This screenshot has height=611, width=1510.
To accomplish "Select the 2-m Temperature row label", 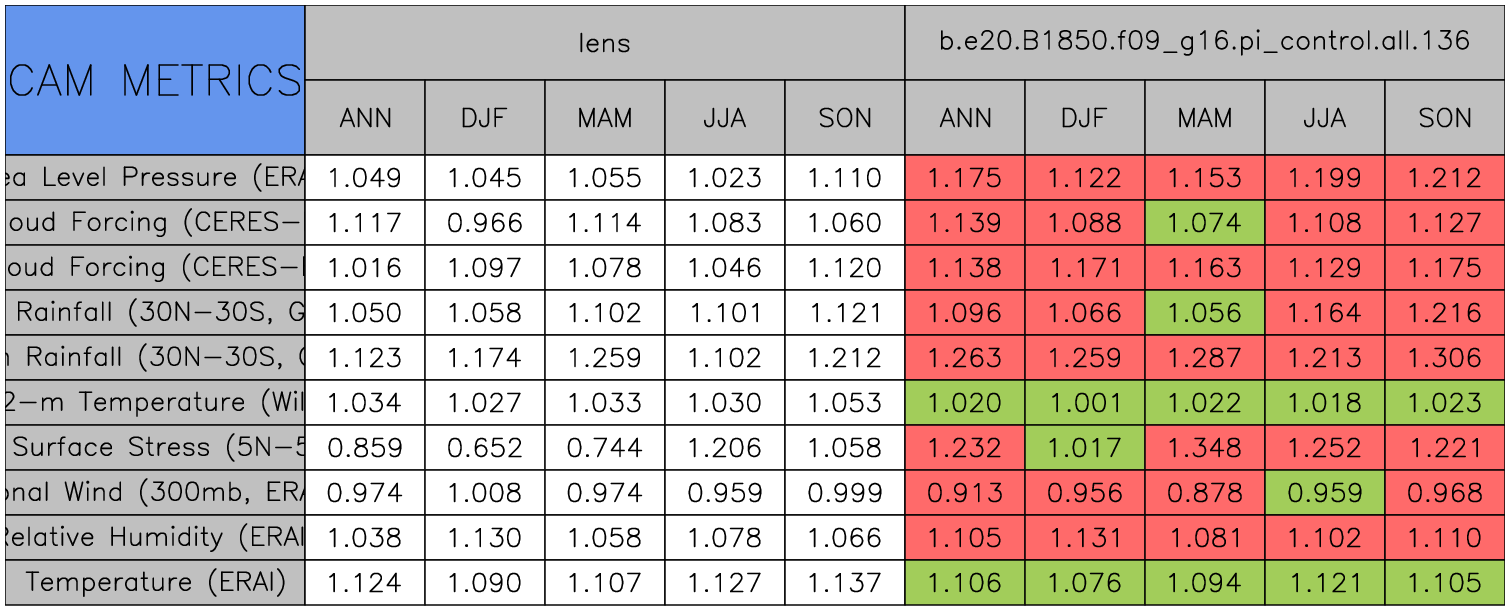I will [x=155, y=402].
